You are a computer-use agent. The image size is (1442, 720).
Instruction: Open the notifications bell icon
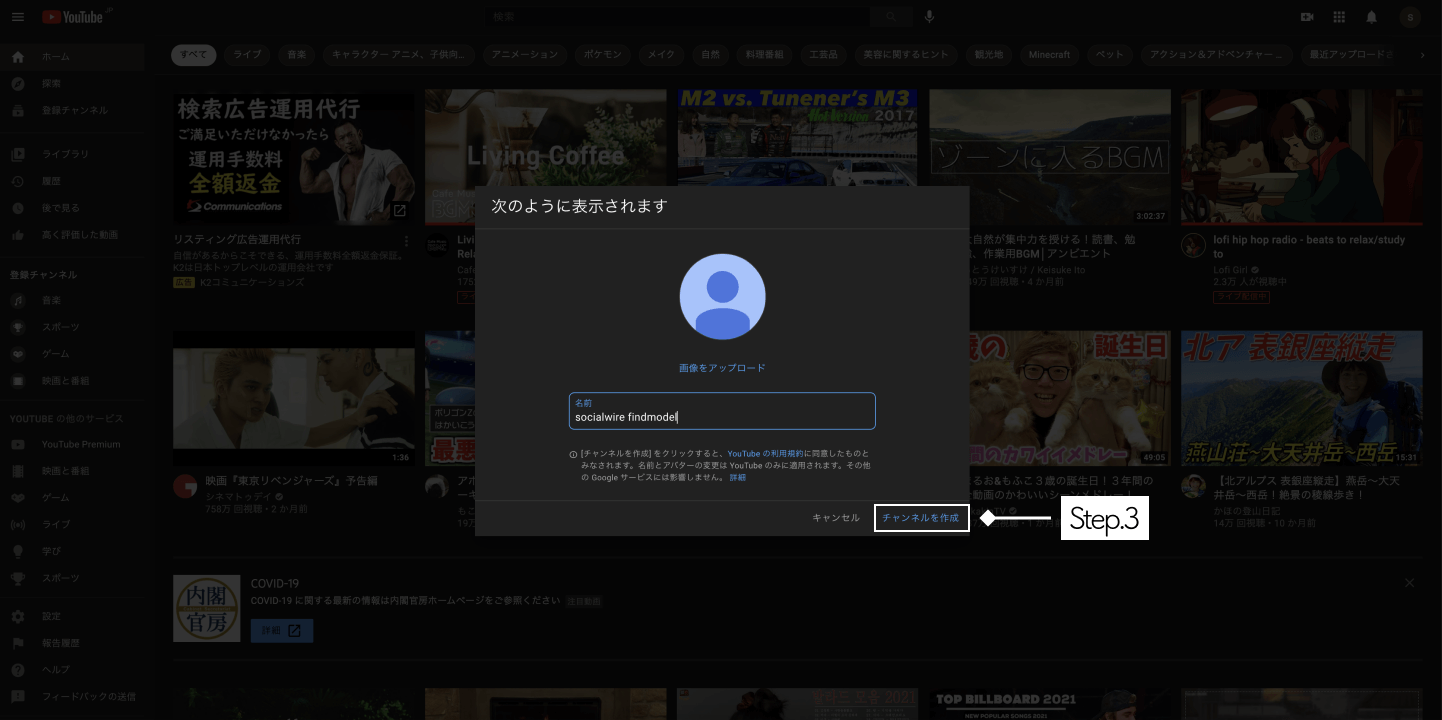tap(1371, 16)
